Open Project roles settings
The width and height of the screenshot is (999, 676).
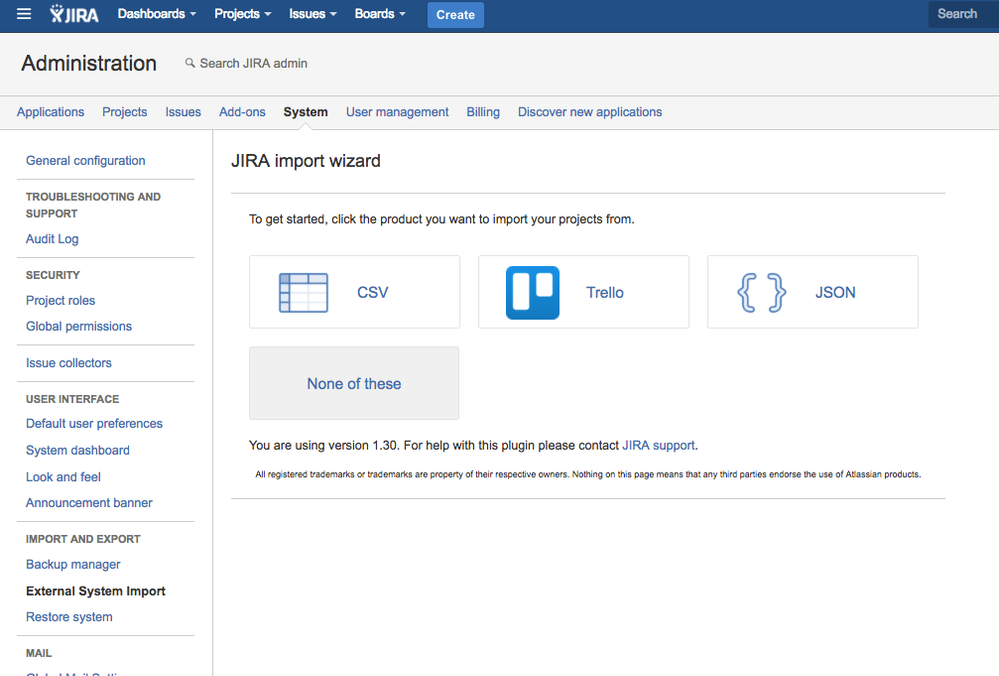coord(61,301)
